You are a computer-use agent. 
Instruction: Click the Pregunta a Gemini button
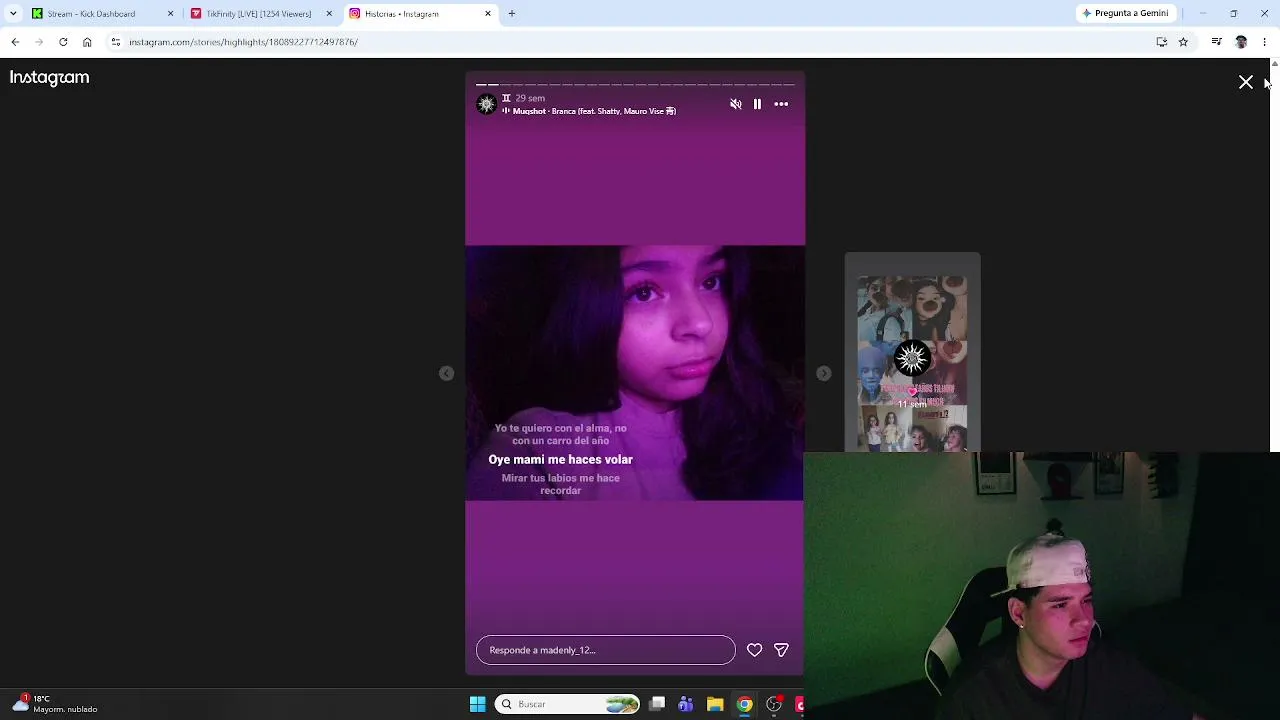(x=1125, y=14)
